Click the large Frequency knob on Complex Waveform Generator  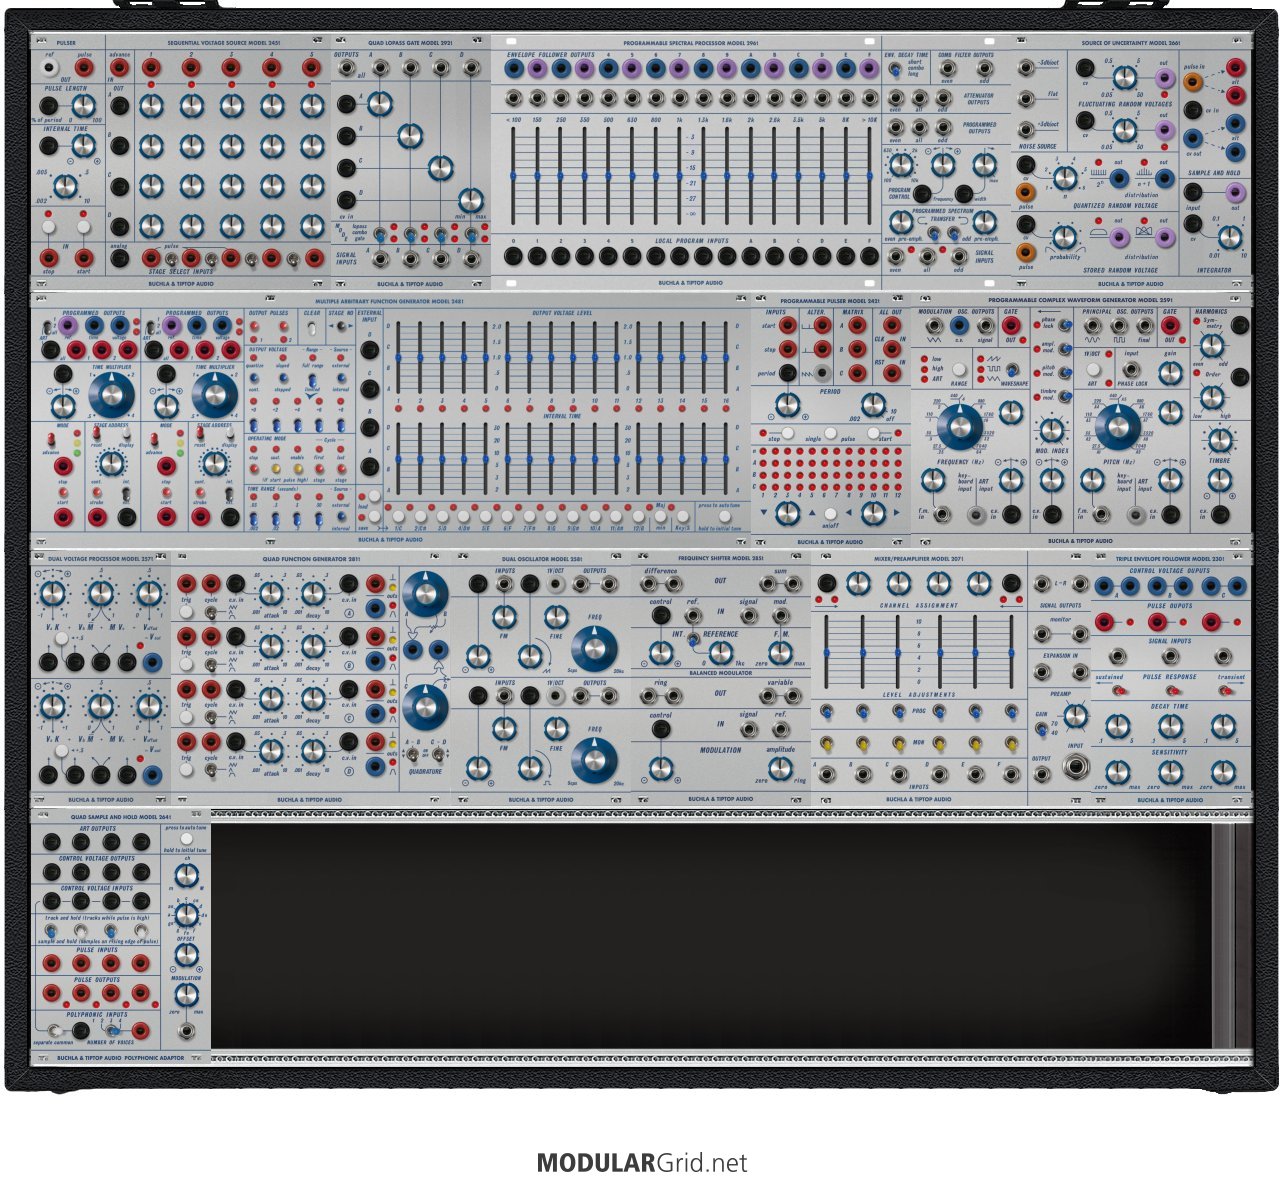[x=961, y=427]
